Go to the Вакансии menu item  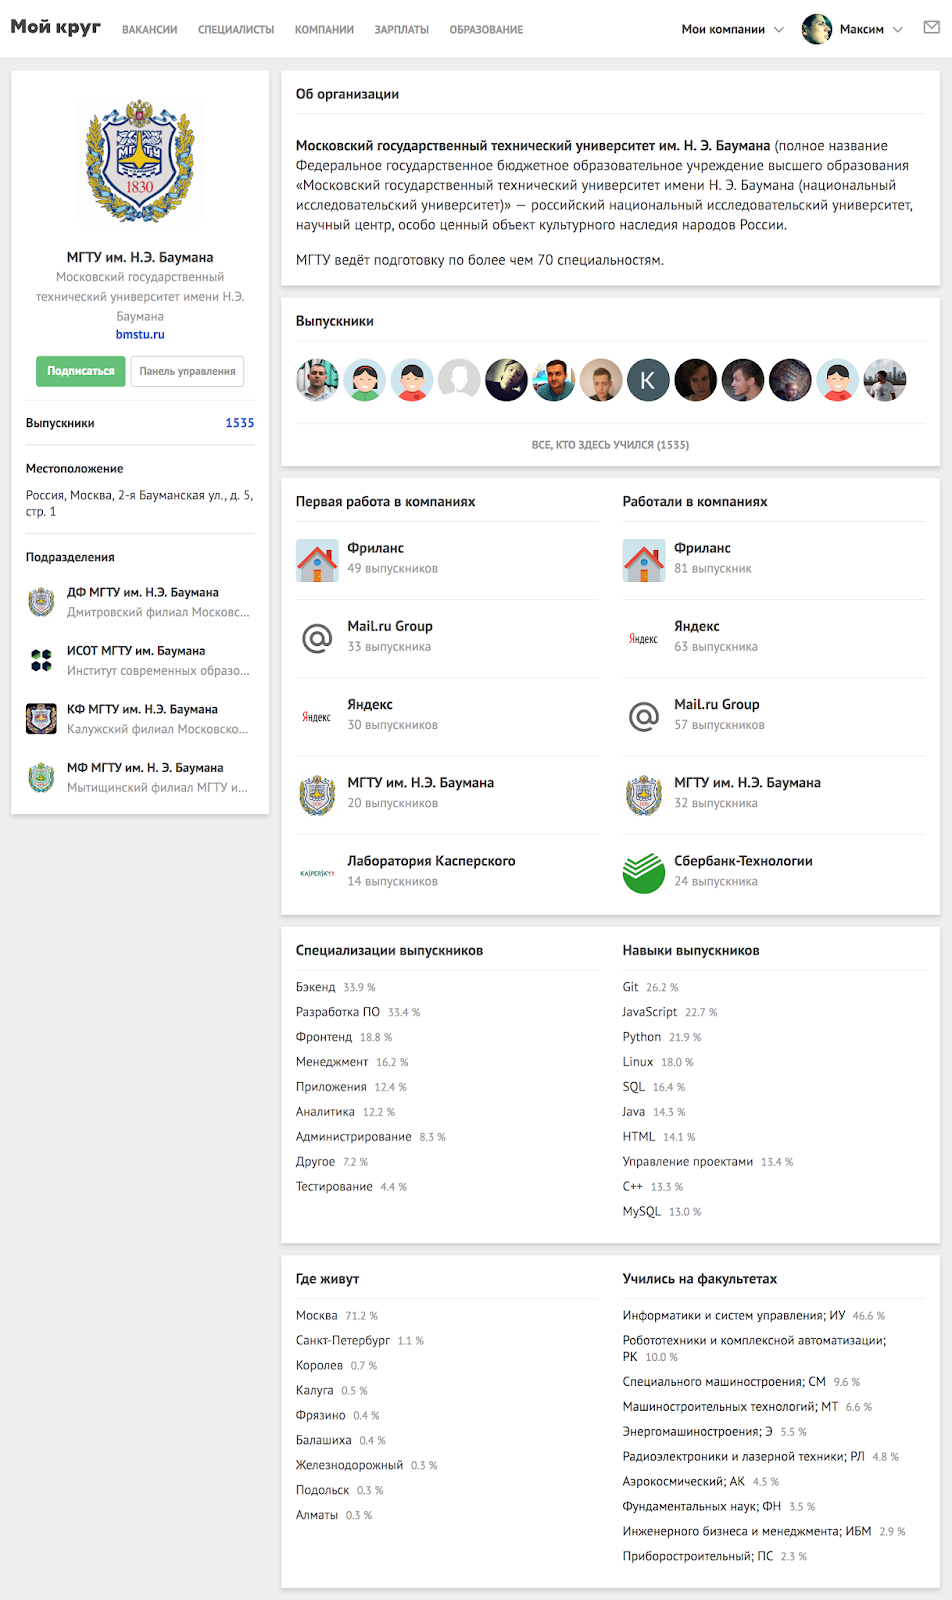[149, 30]
